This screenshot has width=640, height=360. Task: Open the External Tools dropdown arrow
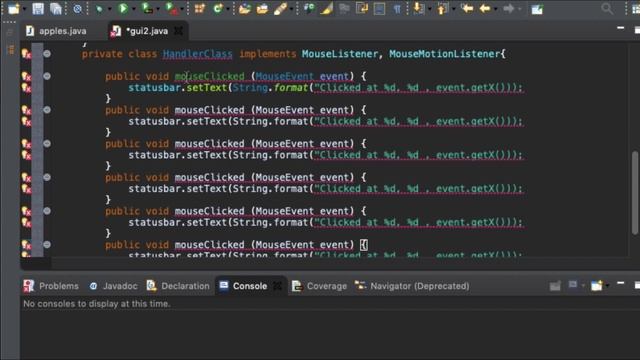tap(182, 9)
